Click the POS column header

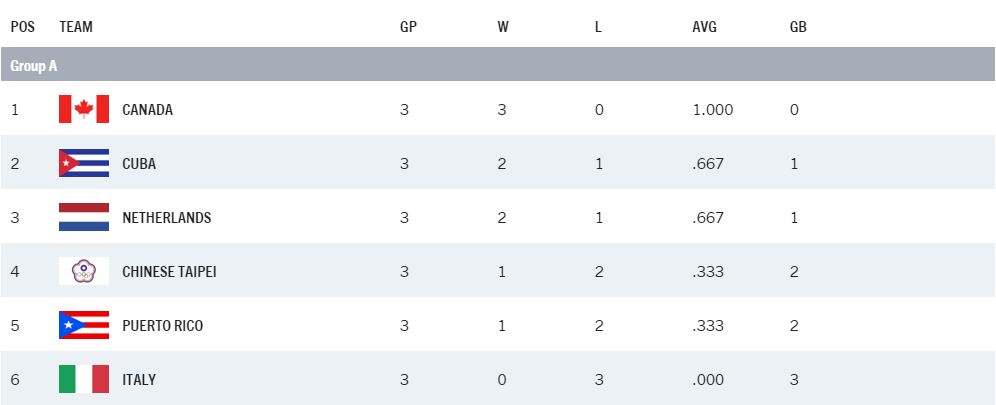[x=22, y=27]
